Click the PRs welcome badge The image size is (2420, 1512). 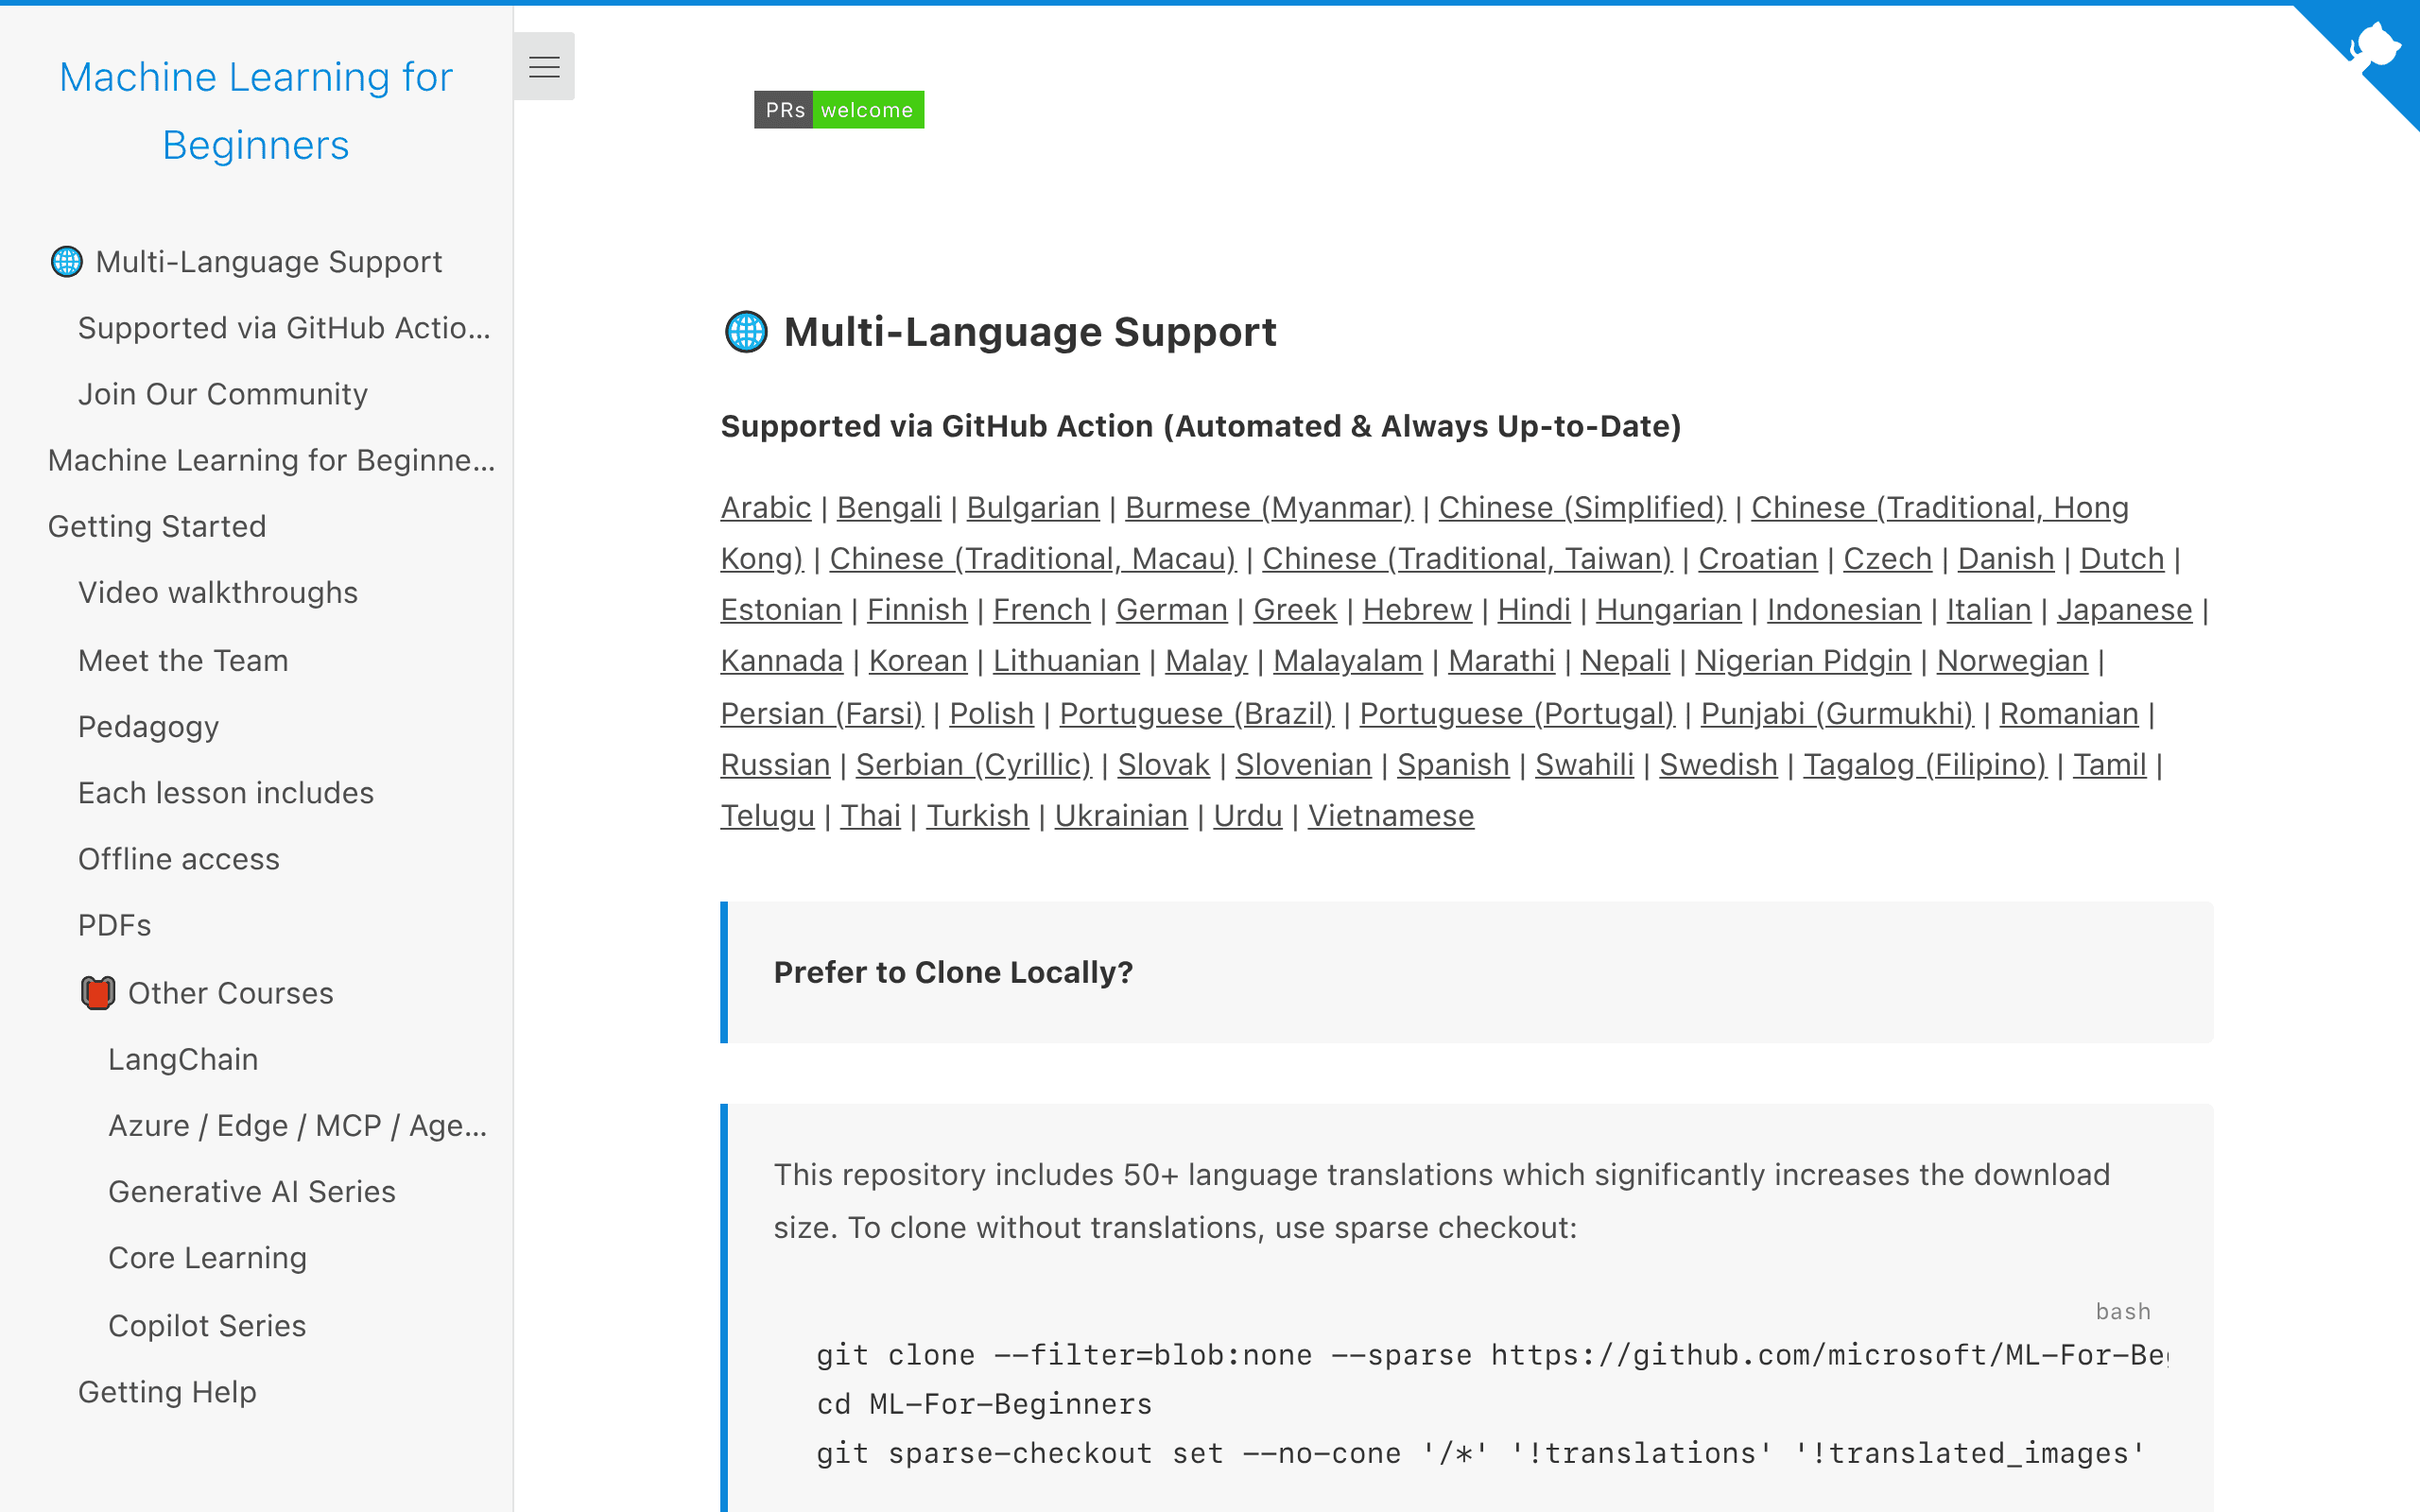click(x=839, y=109)
